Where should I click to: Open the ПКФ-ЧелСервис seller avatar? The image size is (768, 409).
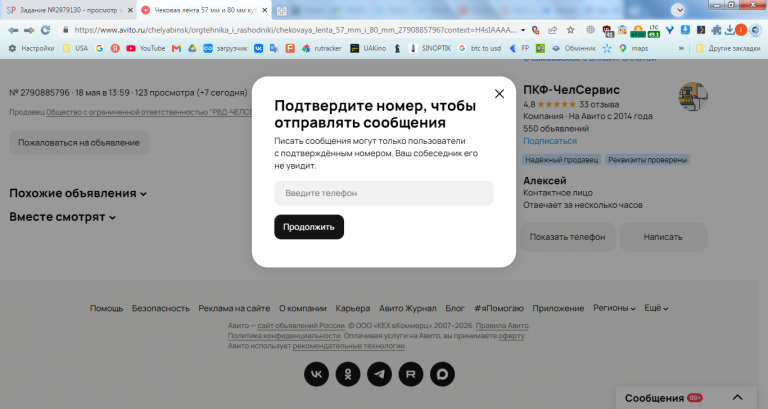point(693,96)
